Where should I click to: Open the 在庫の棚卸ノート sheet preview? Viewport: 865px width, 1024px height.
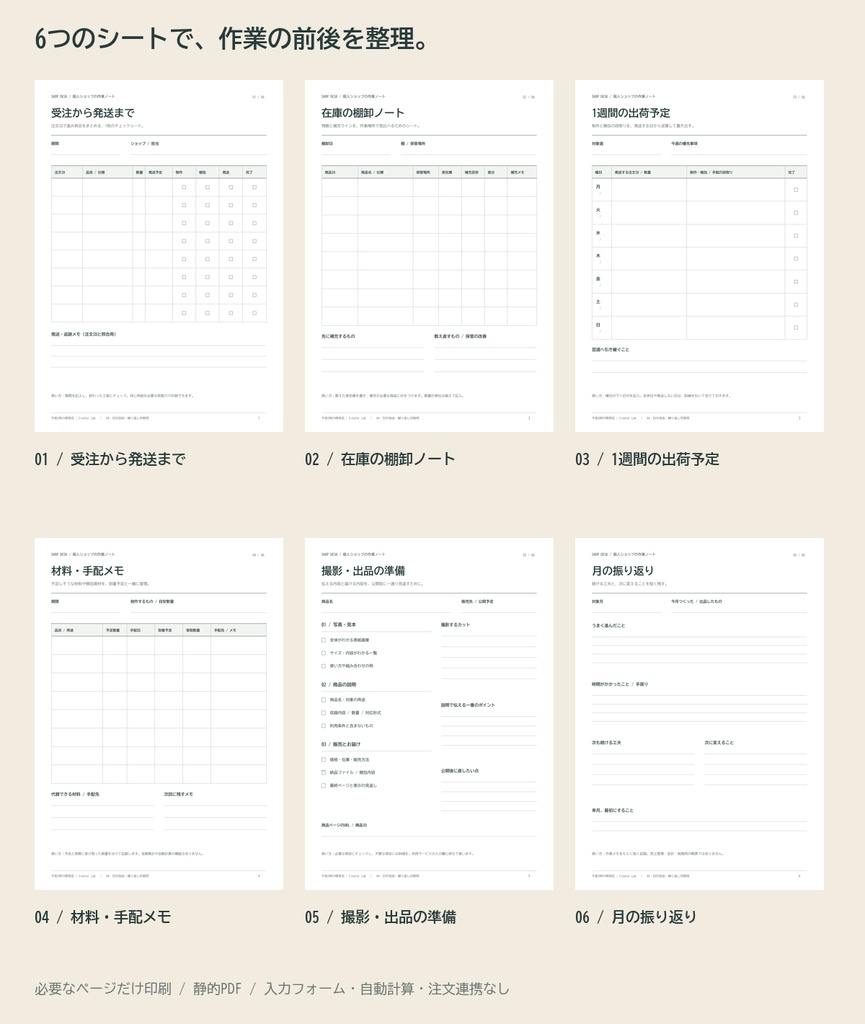coord(429,256)
